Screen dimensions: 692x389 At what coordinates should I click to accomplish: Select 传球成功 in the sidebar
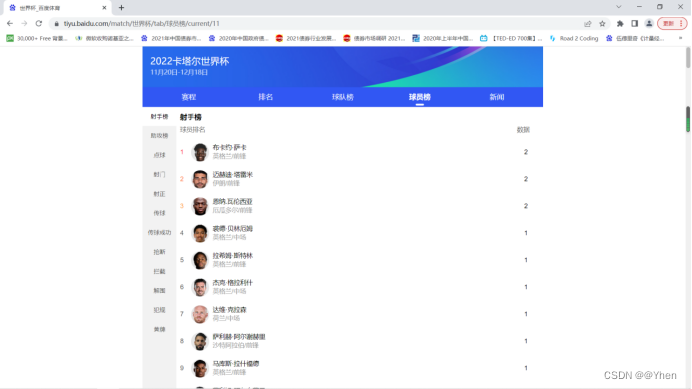point(159,232)
